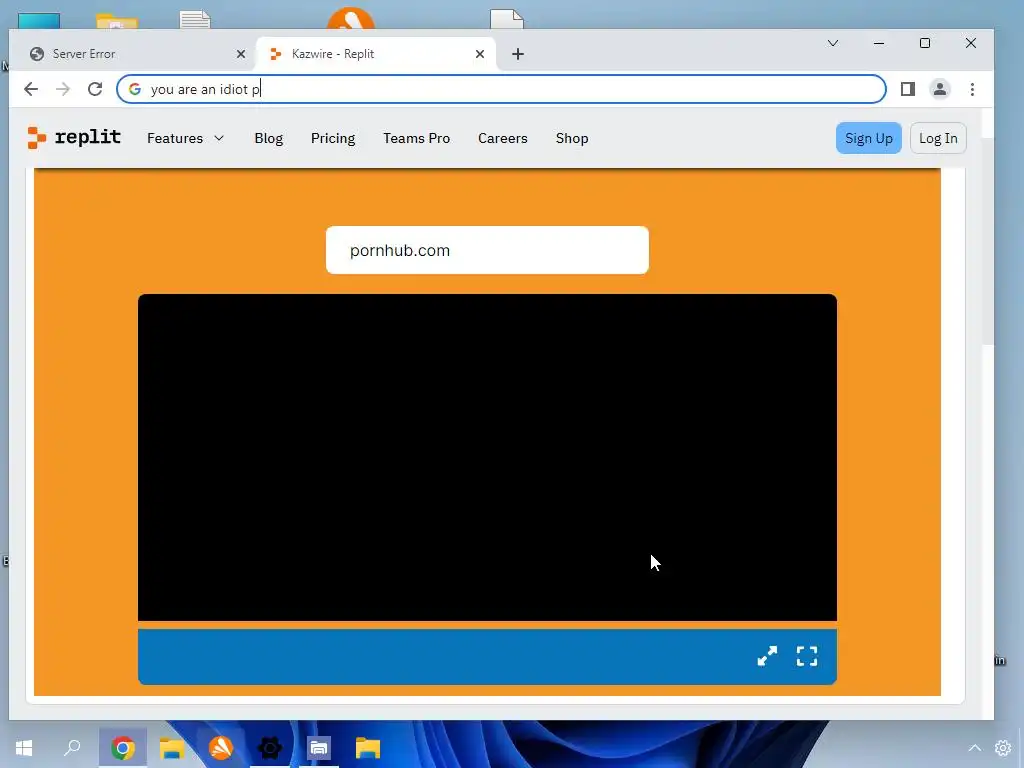The height and width of the screenshot is (768, 1024).
Task: Open the Pricing page
Action: point(333,138)
